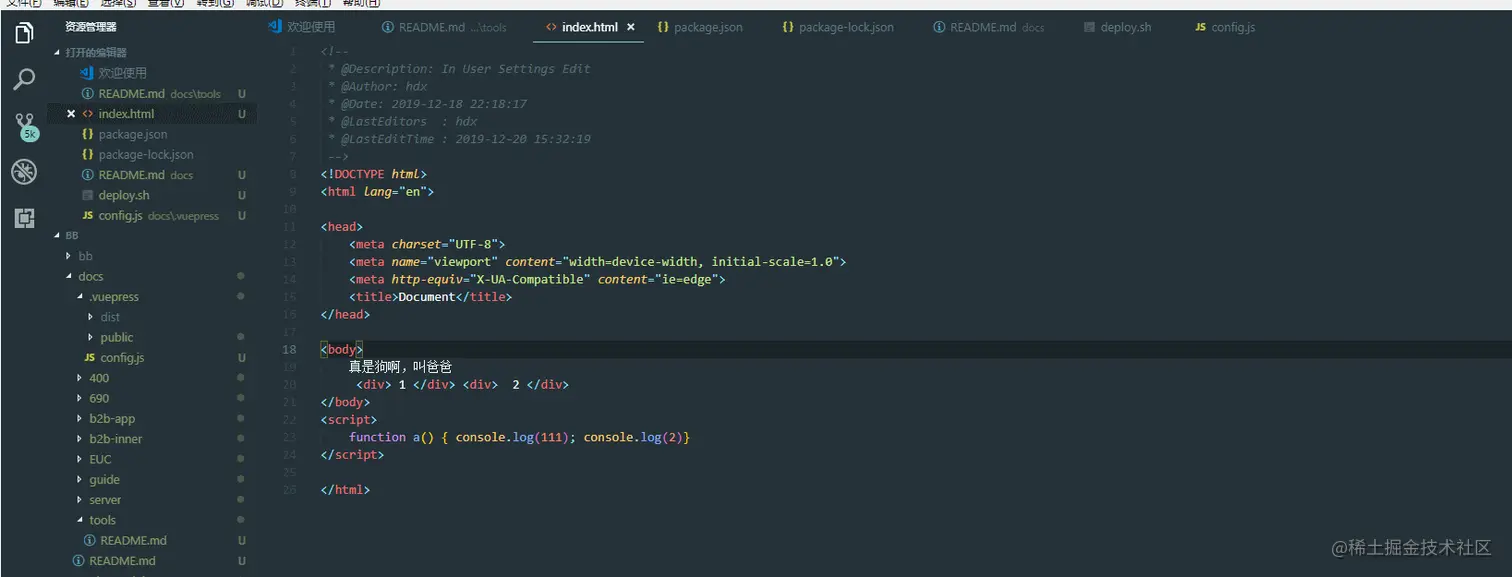The width and height of the screenshot is (1512, 577).
Task: Place cursor in 真是狗啊，叫爸爸 text
Action: (400, 367)
